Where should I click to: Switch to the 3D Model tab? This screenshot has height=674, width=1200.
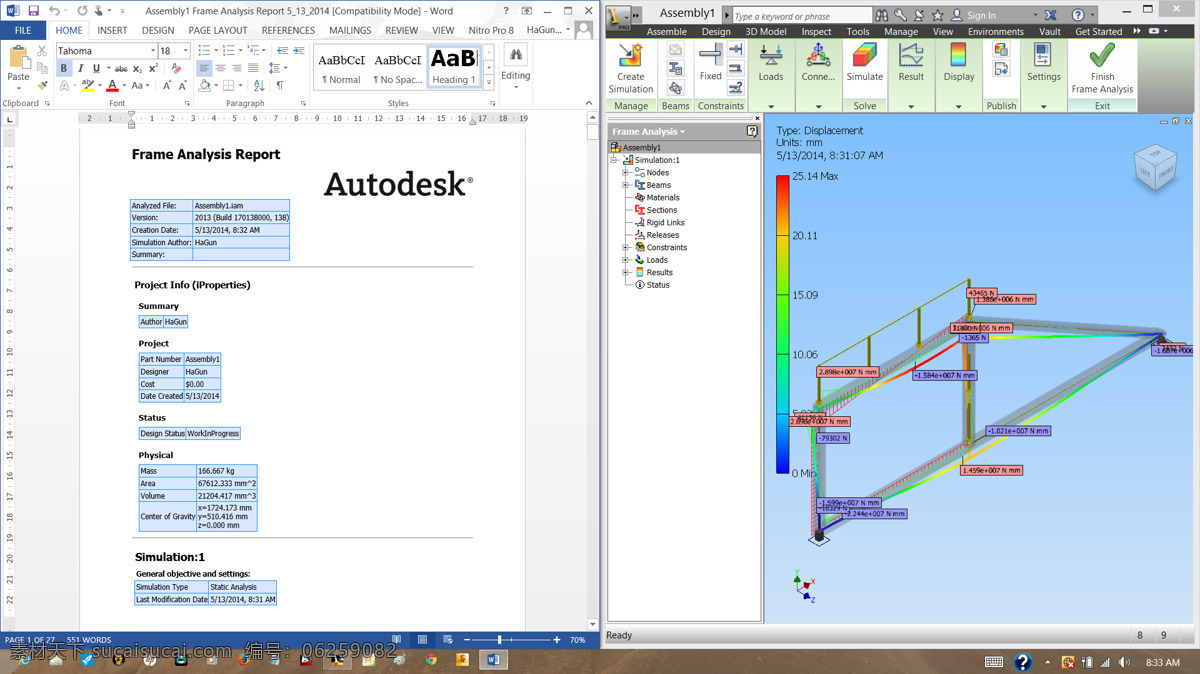(765, 32)
